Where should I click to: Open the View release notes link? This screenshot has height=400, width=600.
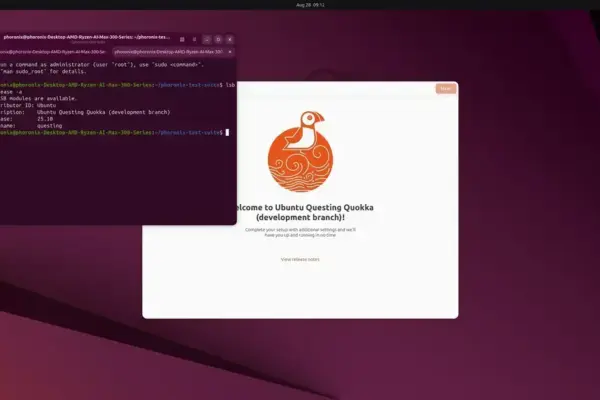click(300, 260)
